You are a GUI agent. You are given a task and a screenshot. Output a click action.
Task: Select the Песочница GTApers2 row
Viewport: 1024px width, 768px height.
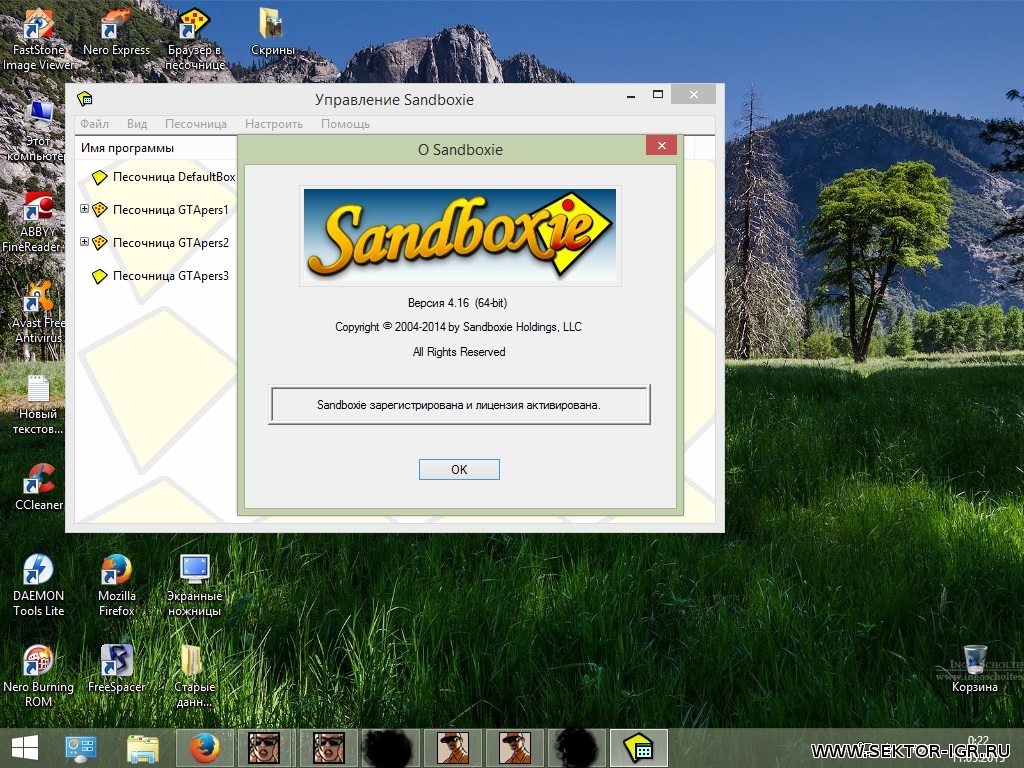click(161, 243)
